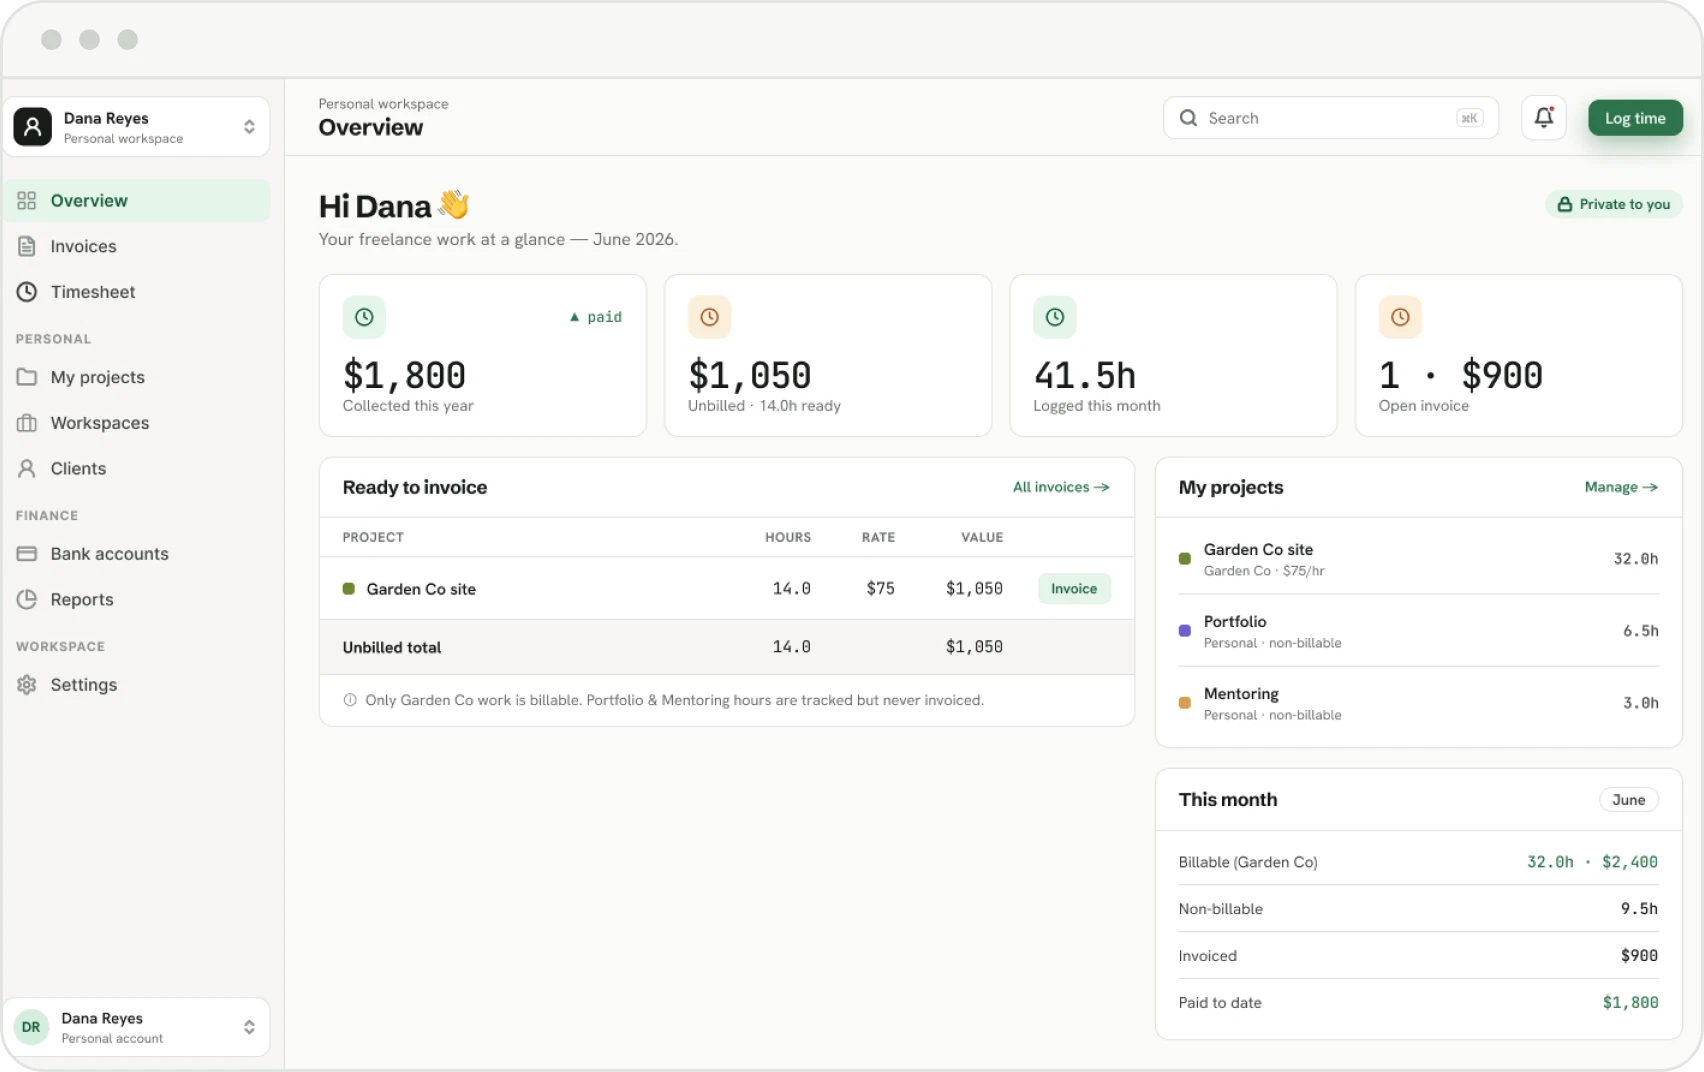1704x1072 pixels.
Task: Click the DR initials avatar at bottom
Action: (32, 1027)
